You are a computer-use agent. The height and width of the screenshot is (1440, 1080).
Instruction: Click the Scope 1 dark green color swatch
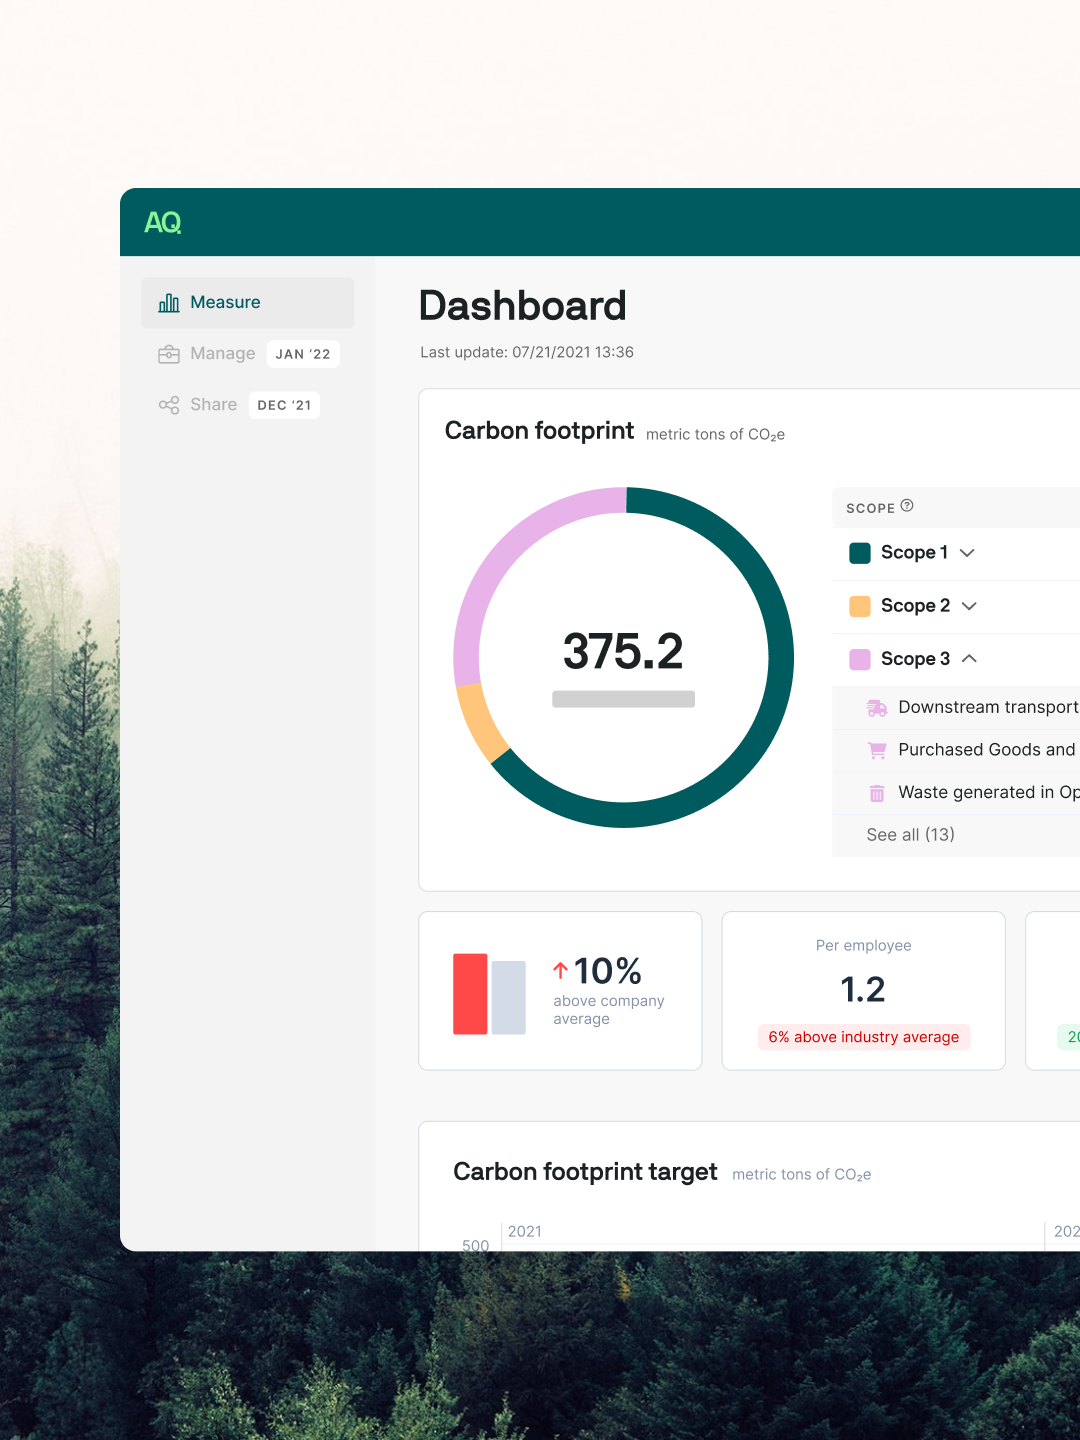click(x=860, y=553)
